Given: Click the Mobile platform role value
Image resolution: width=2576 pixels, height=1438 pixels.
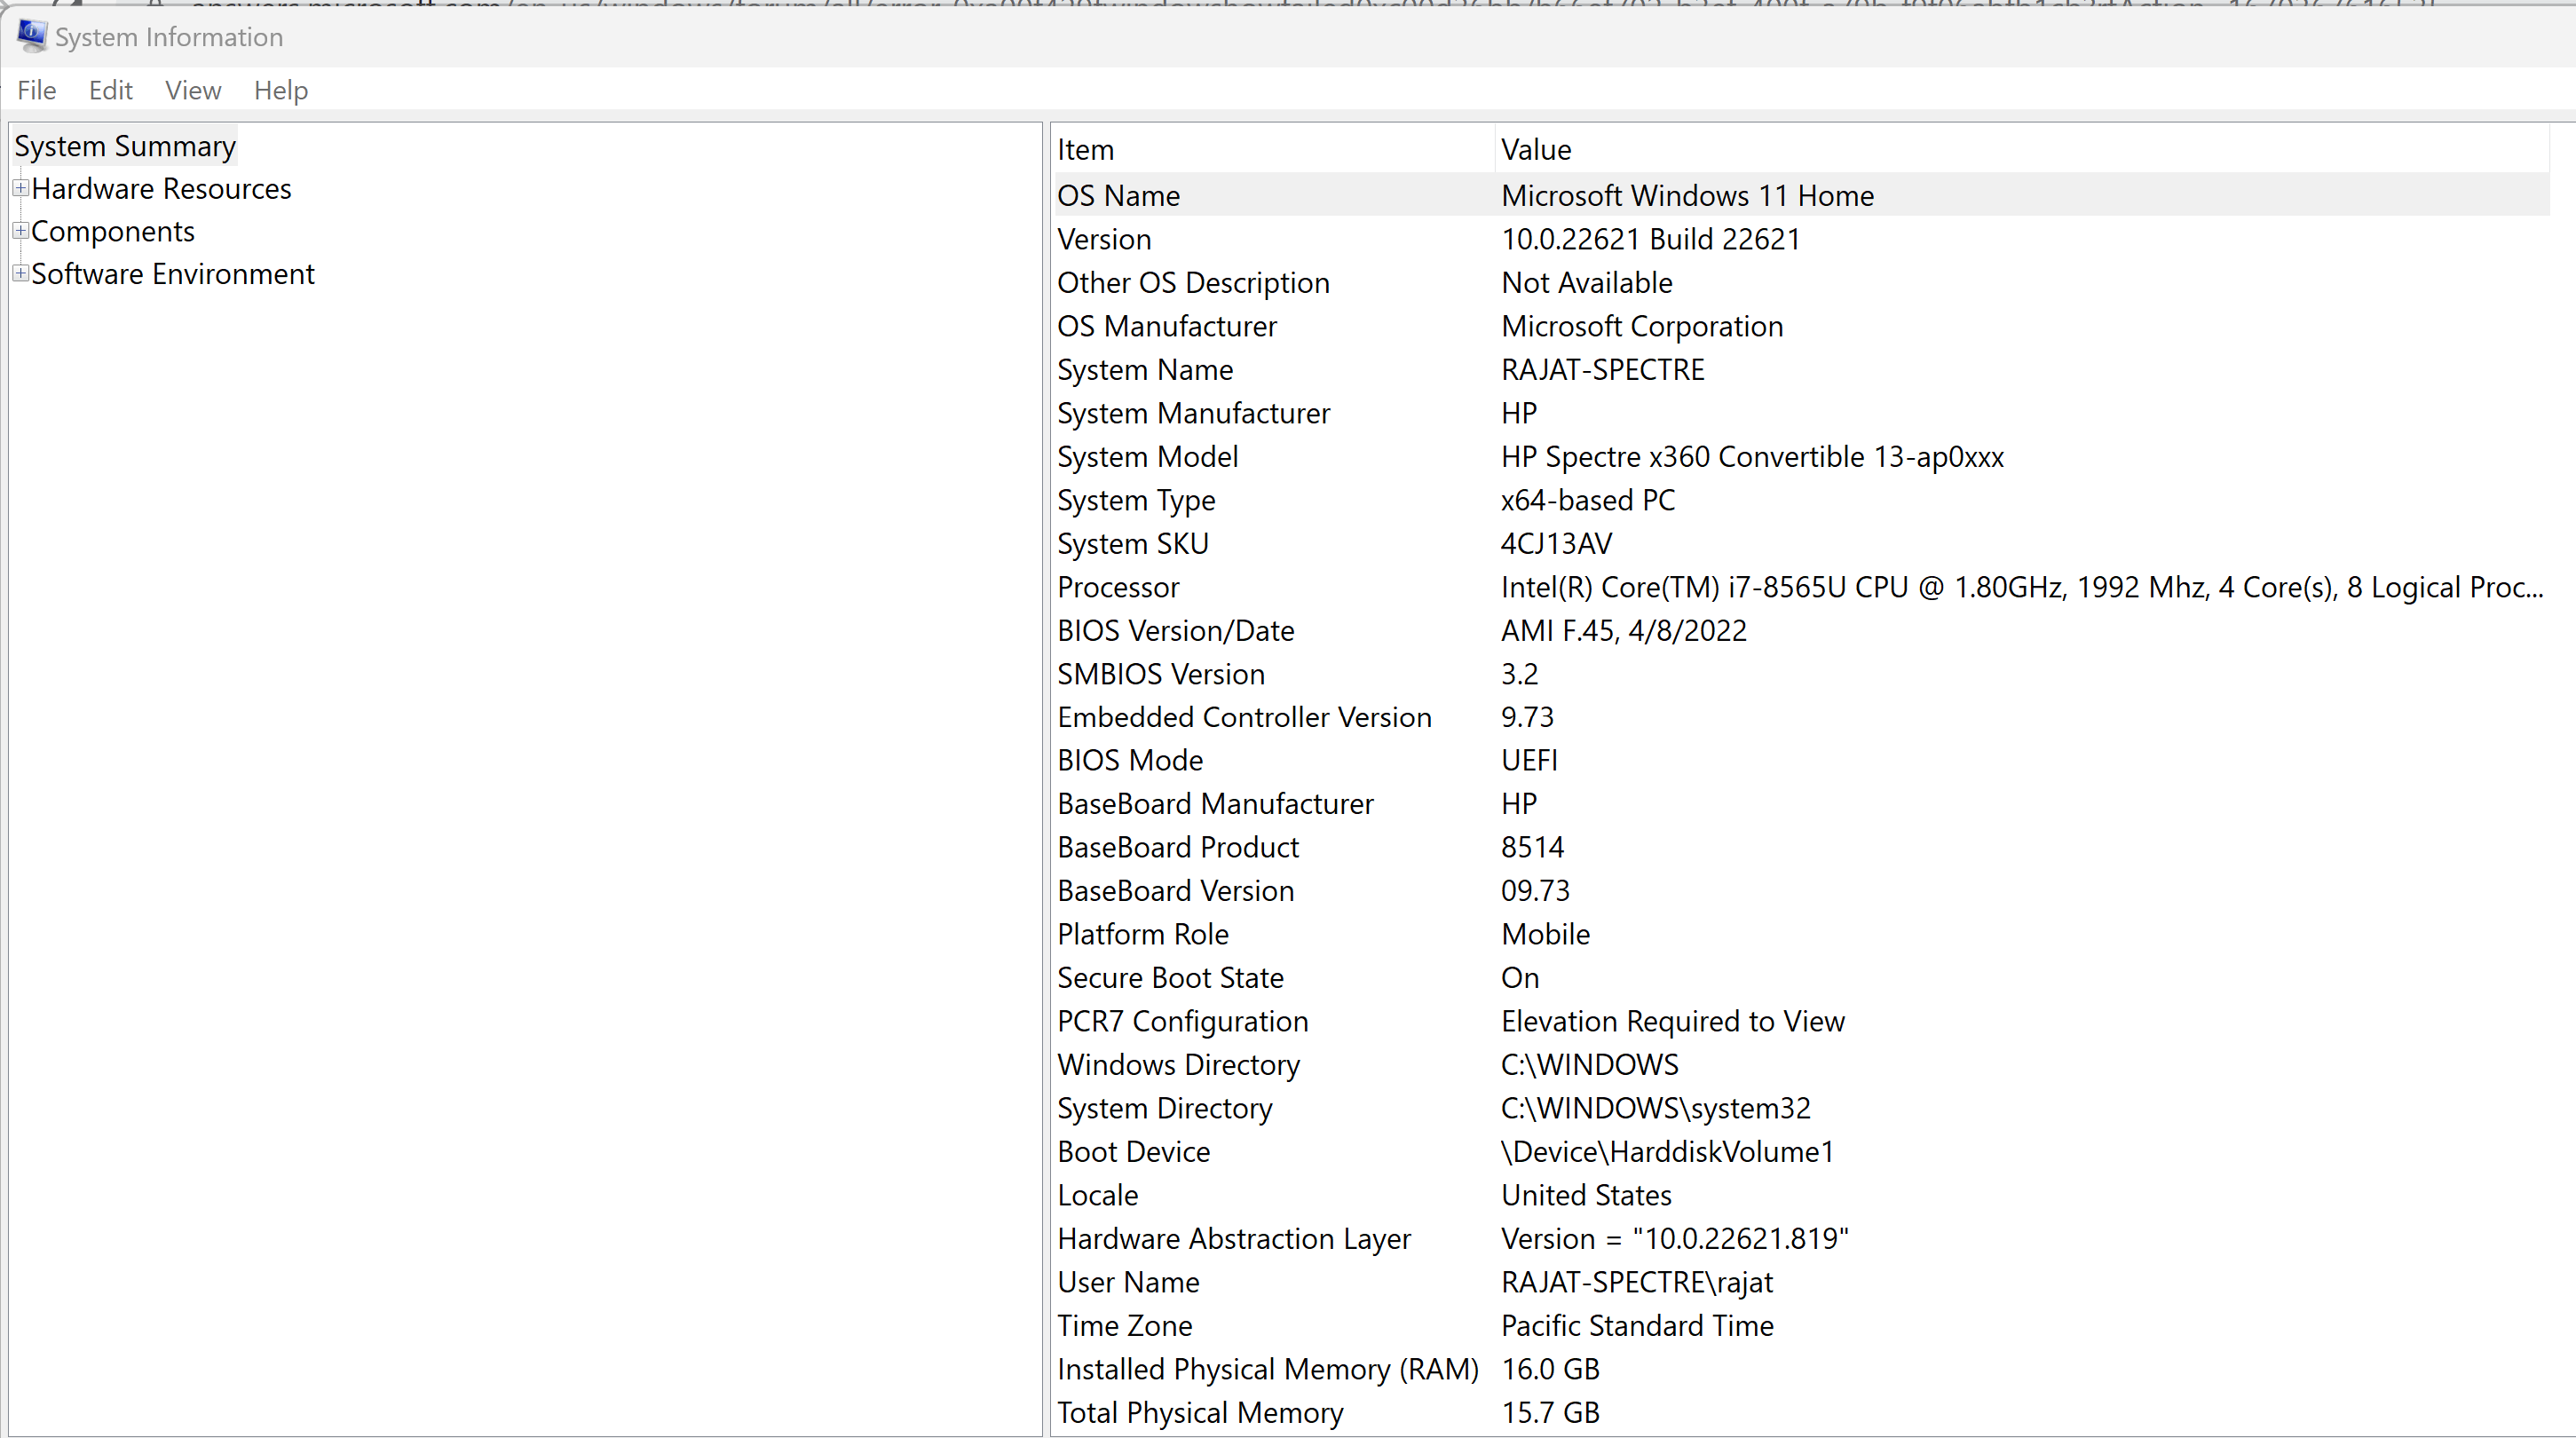Looking at the screenshot, I should [x=1545, y=934].
